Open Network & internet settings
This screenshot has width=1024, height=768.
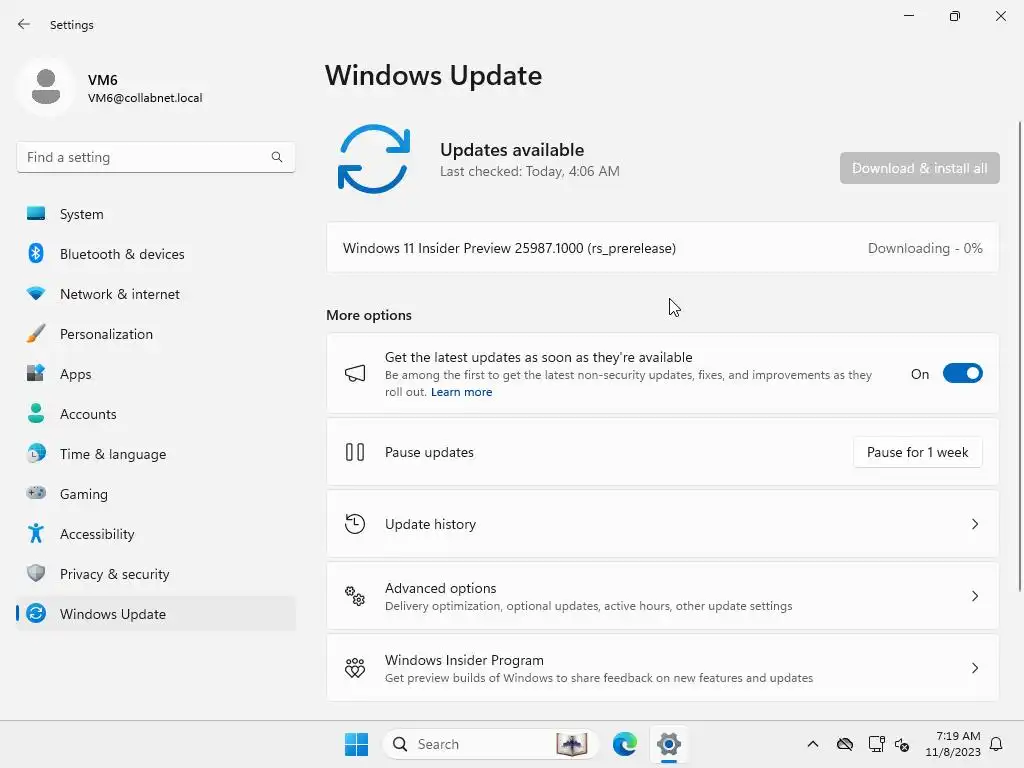155,294
